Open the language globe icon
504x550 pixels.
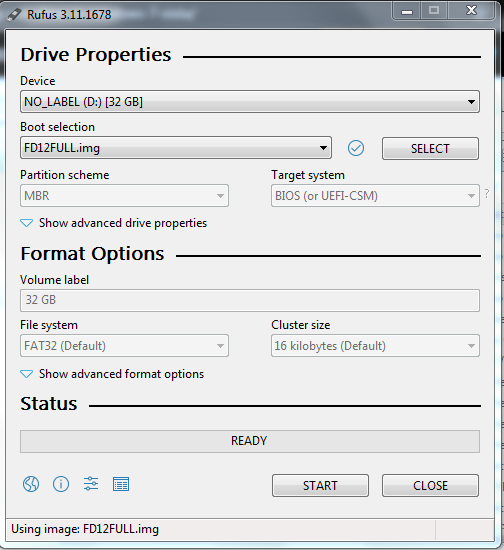pyautogui.click(x=31, y=484)
